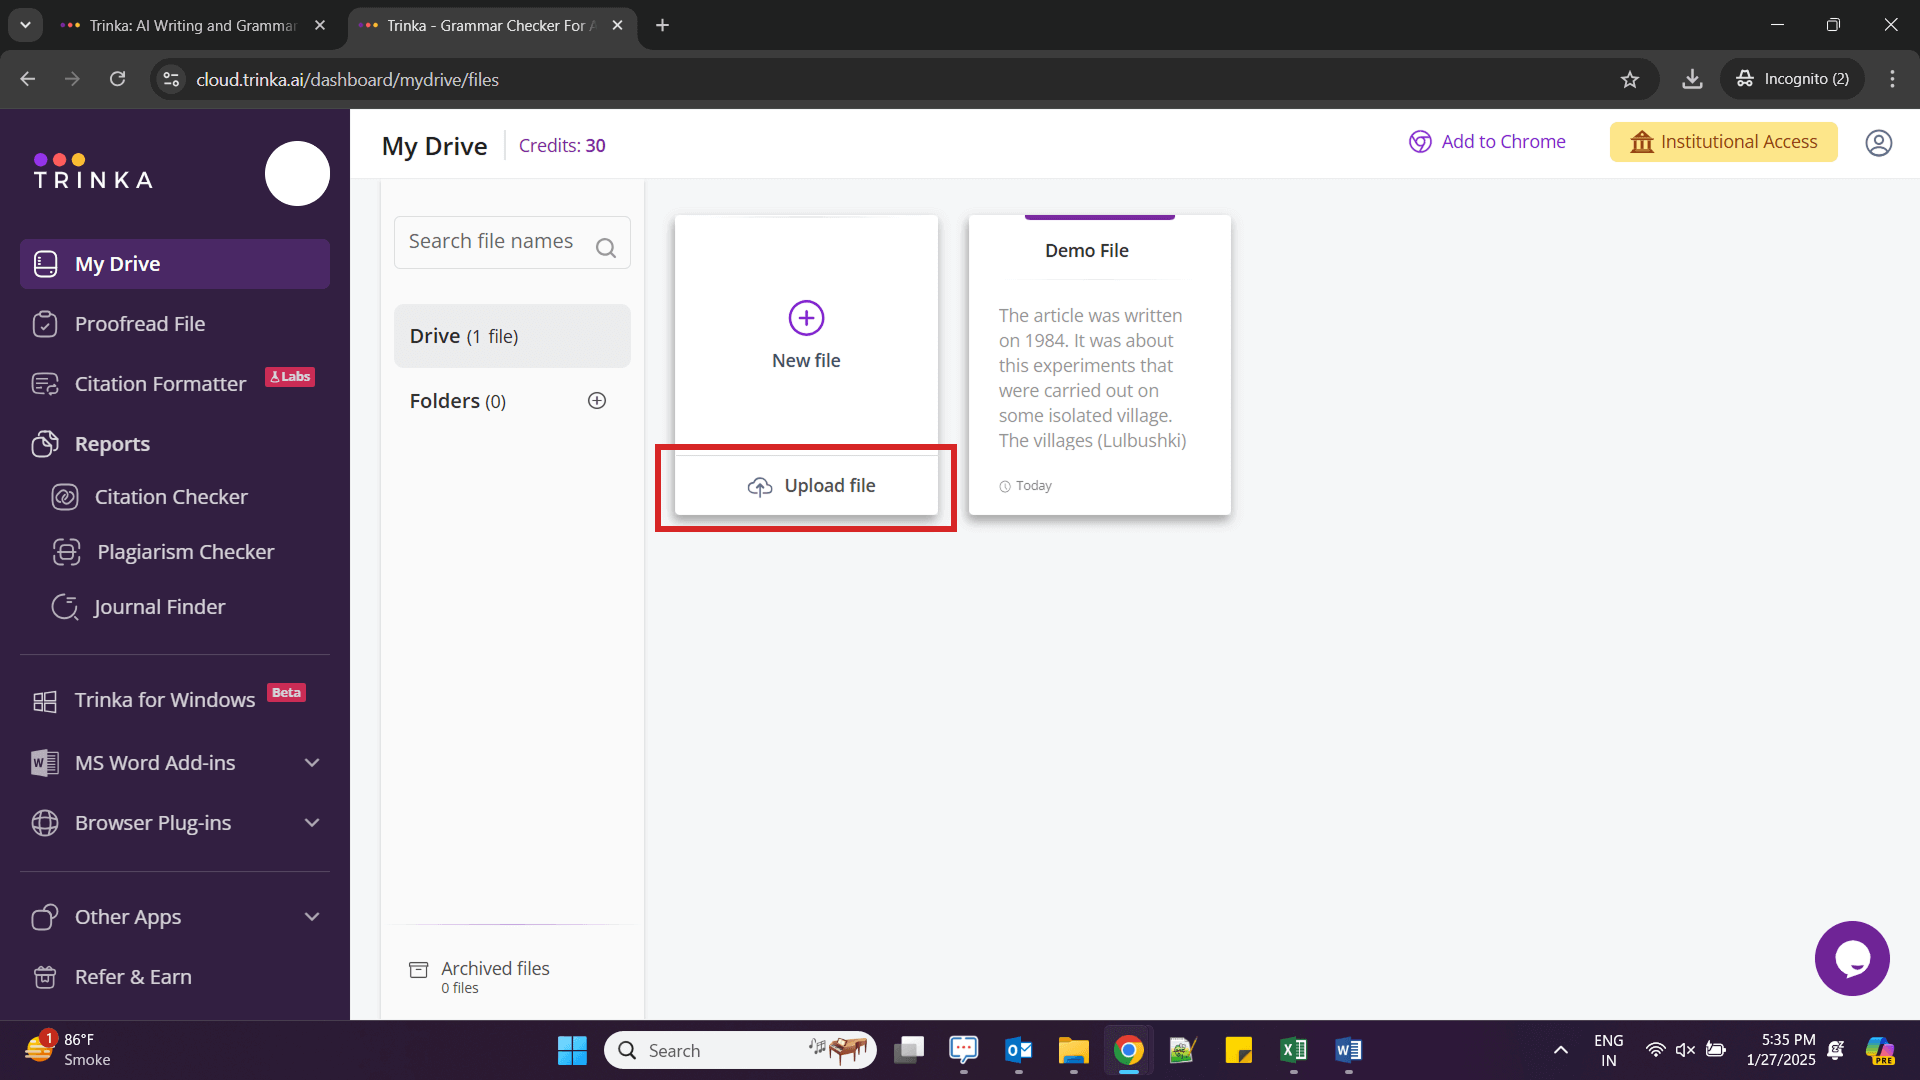Image resolution: width=1920 pixels, height=1080 pixels.
Task: Open File Explorer from taskbar
Action: [x=1073, y=1050]
